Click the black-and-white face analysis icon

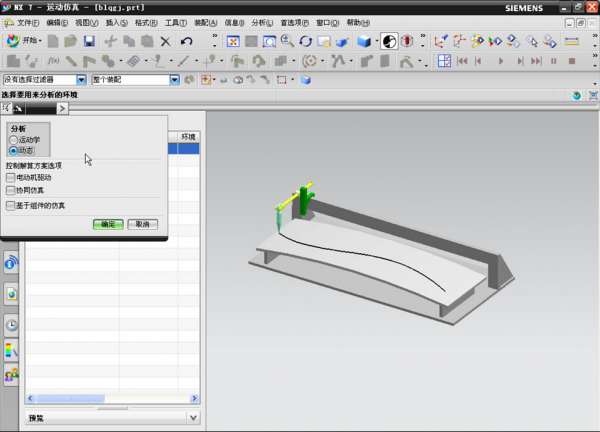click(x=389, y=41)
